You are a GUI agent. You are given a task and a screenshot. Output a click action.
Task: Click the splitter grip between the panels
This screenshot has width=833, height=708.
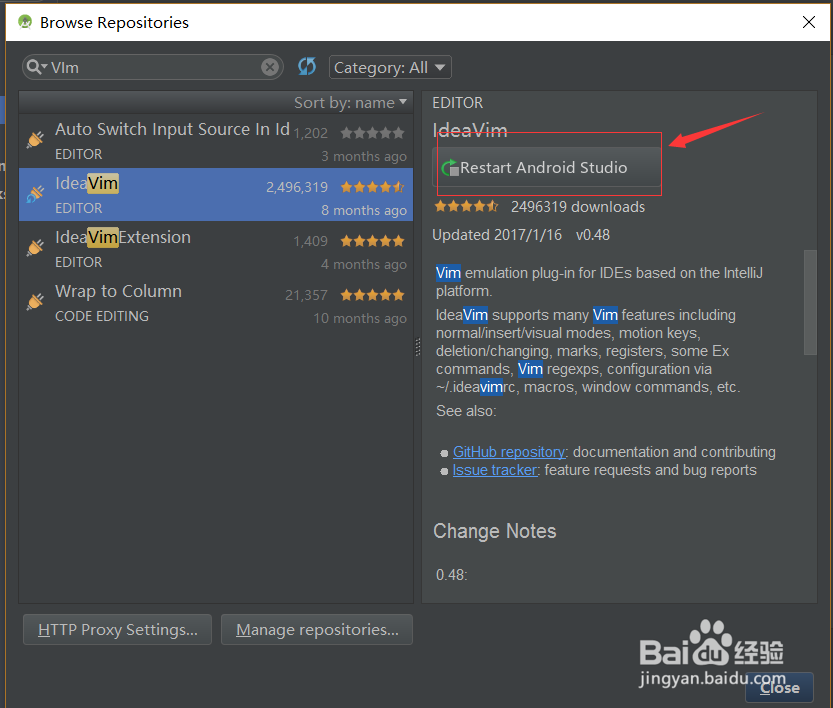click(418, 347)
